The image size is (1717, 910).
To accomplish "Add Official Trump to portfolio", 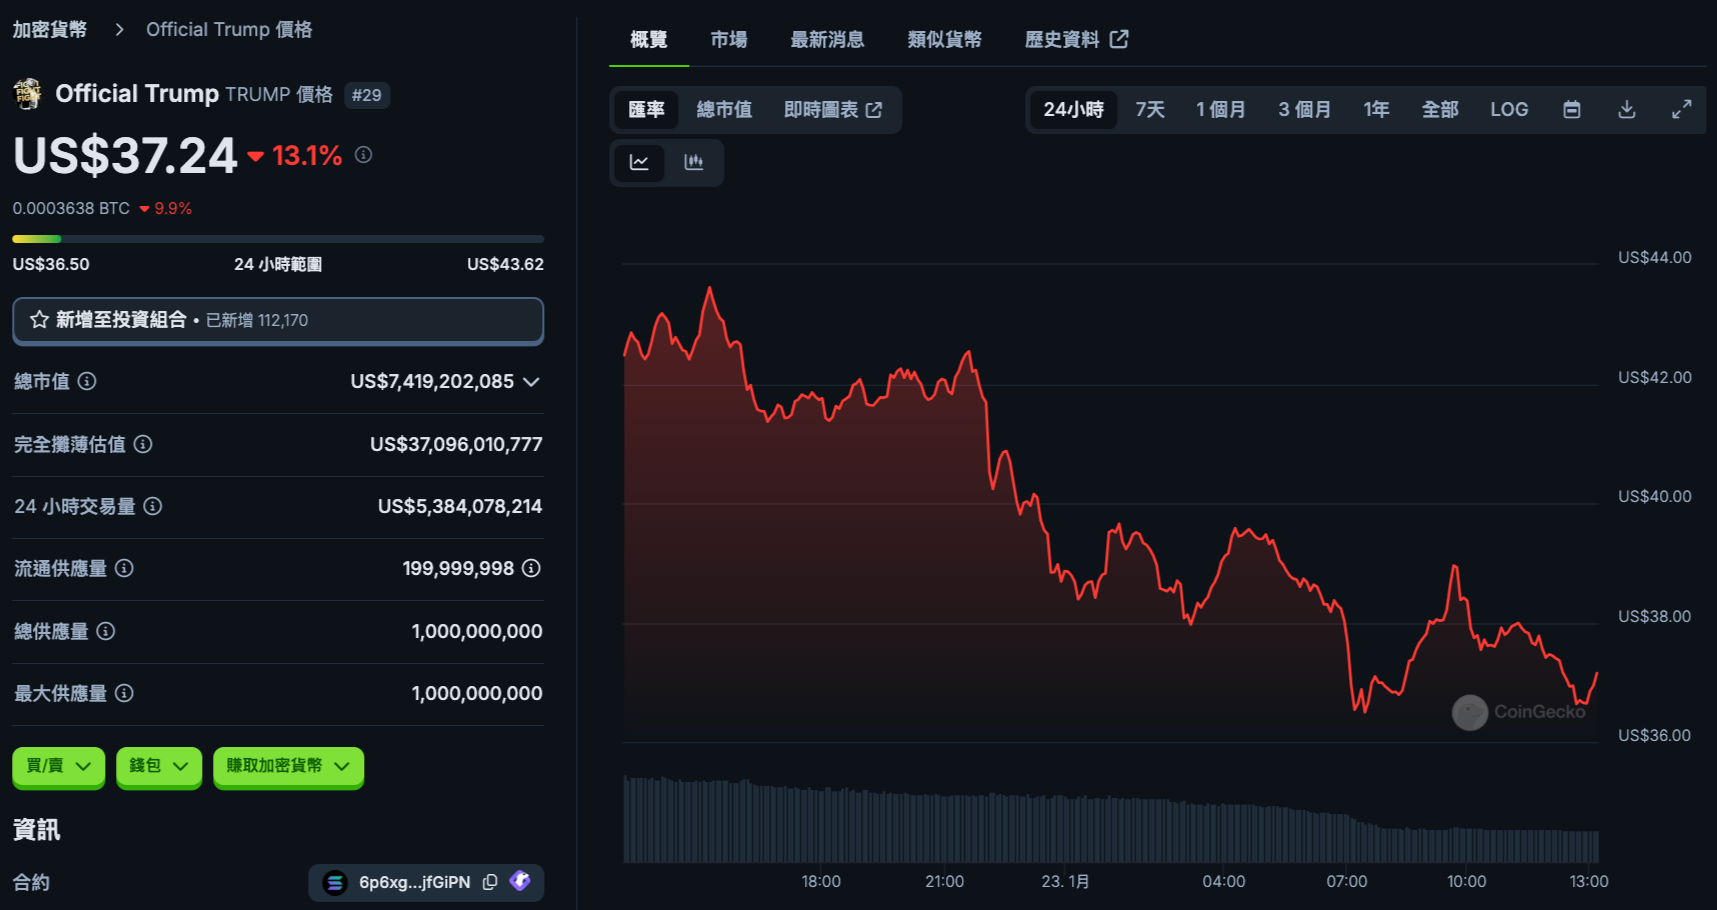I will coord(277,320).
